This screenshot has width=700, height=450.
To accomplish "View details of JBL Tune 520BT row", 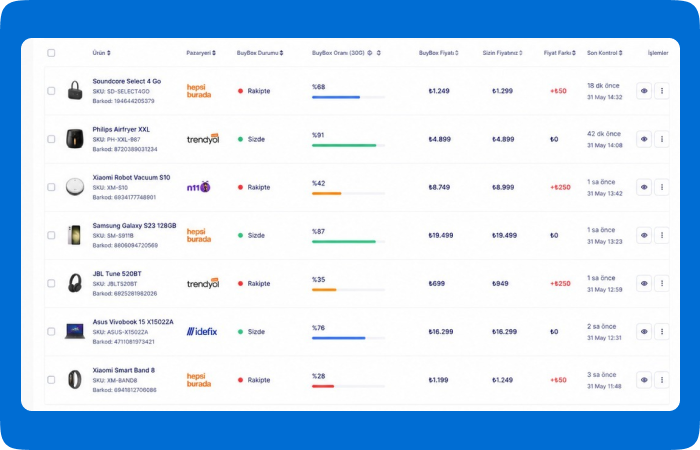I will (644, 283).
